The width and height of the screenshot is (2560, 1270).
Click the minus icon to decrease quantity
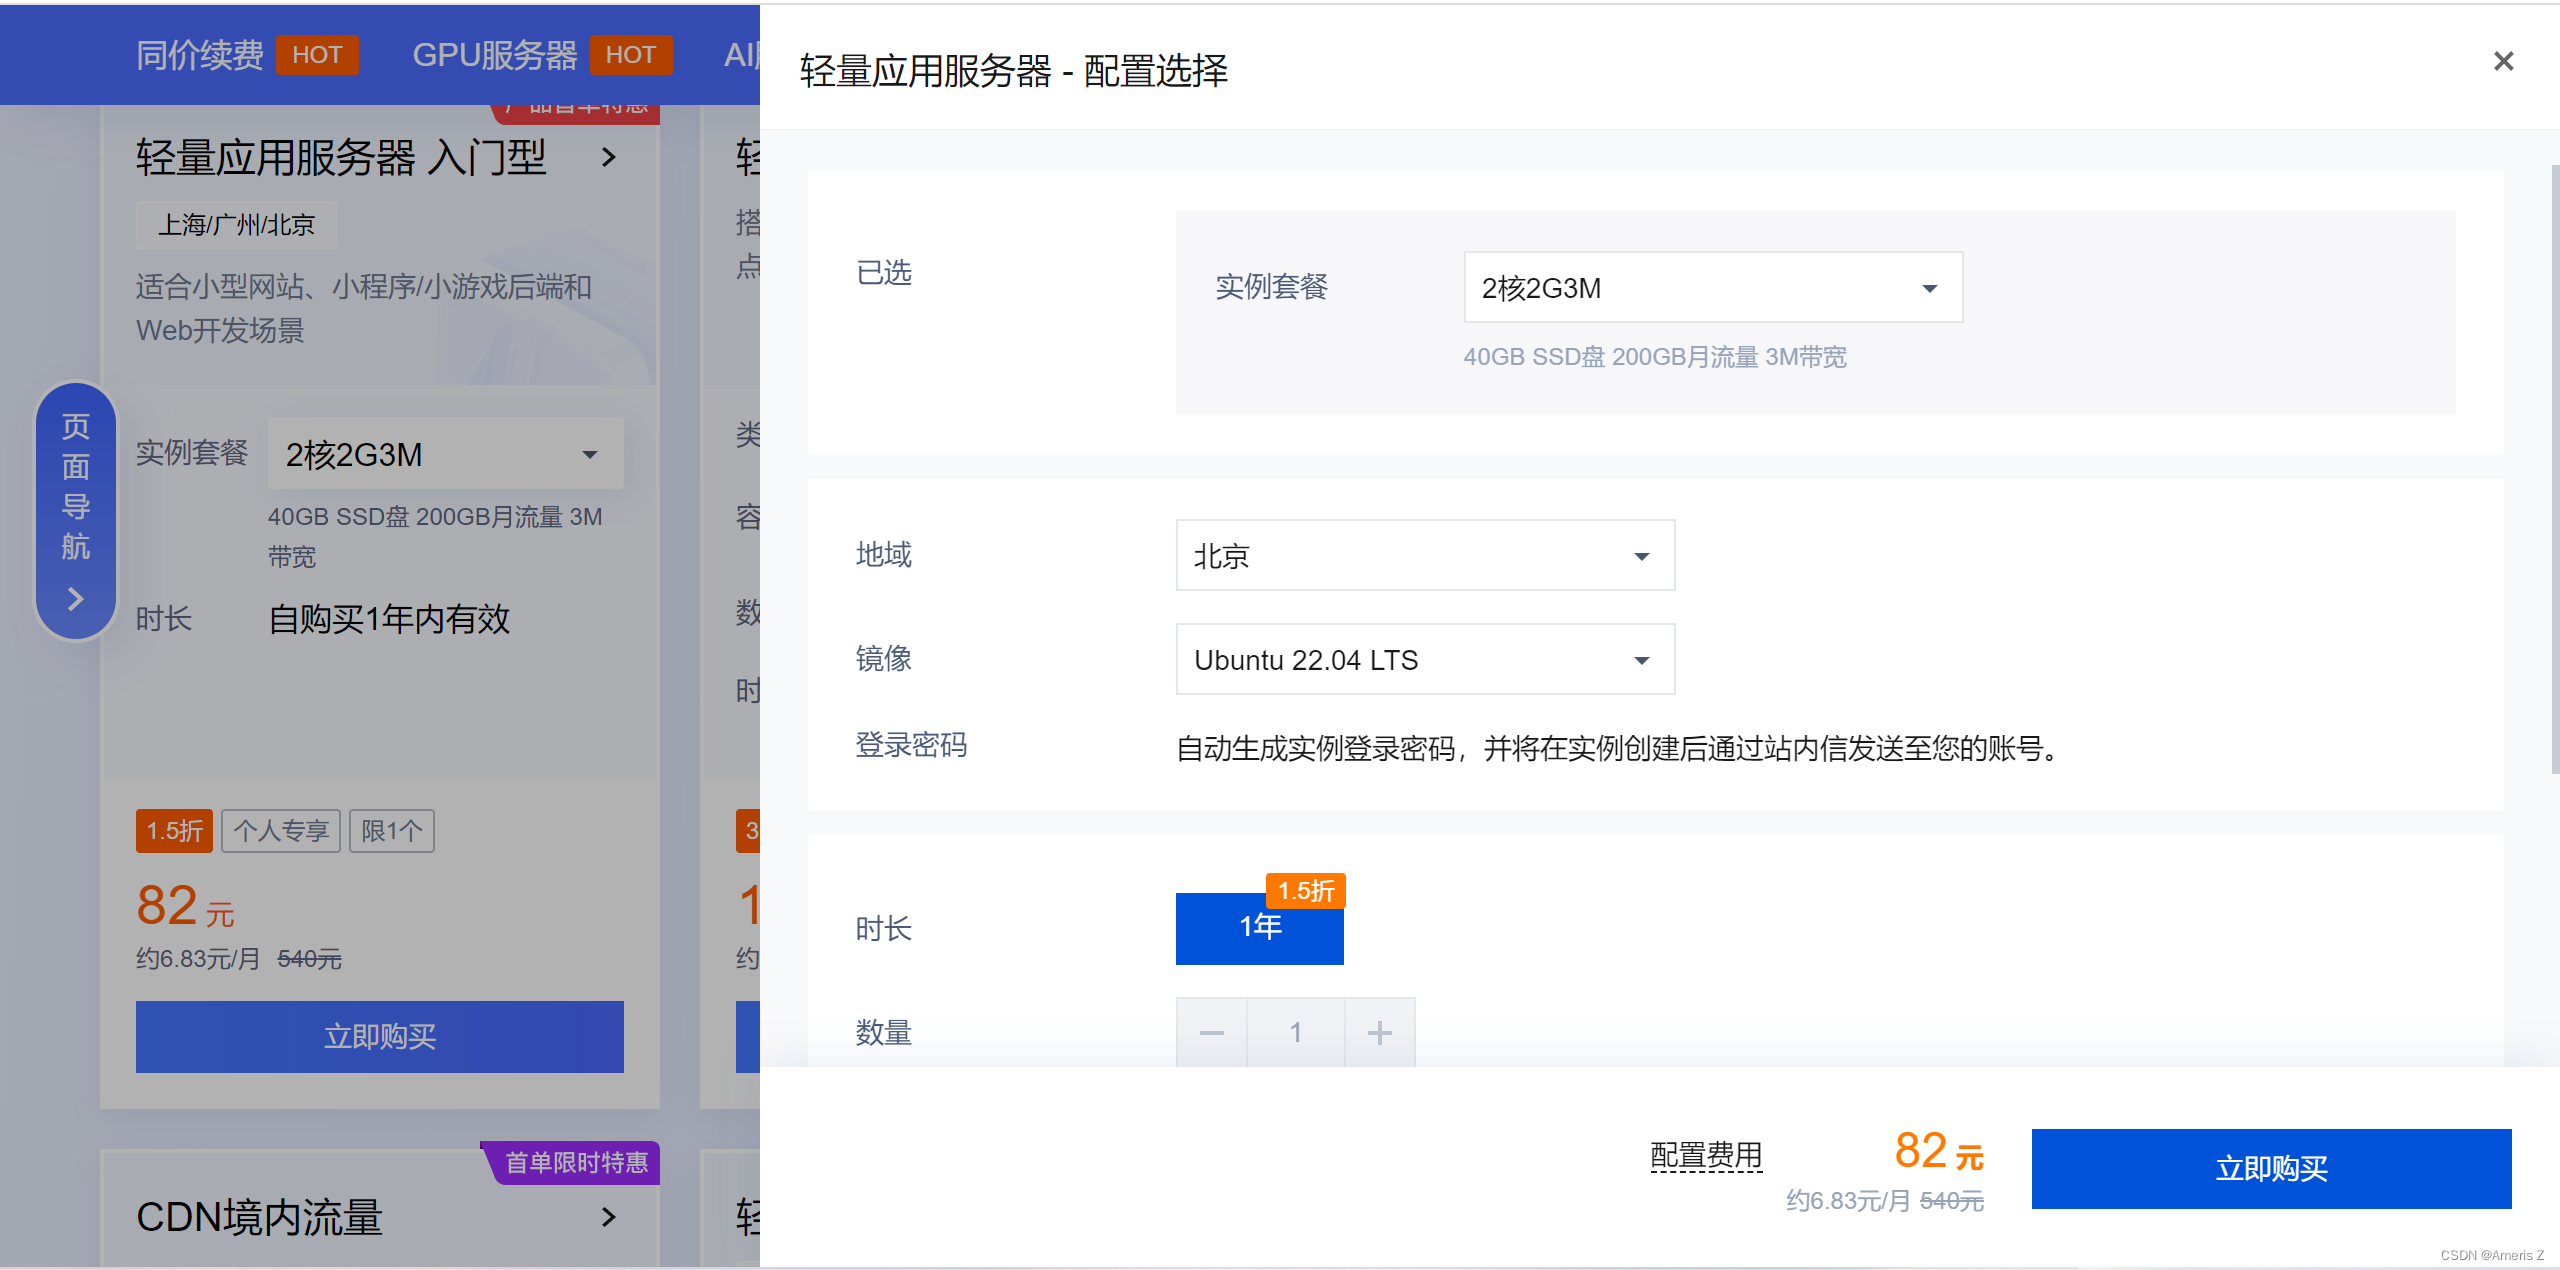tap(1211, 1033)
